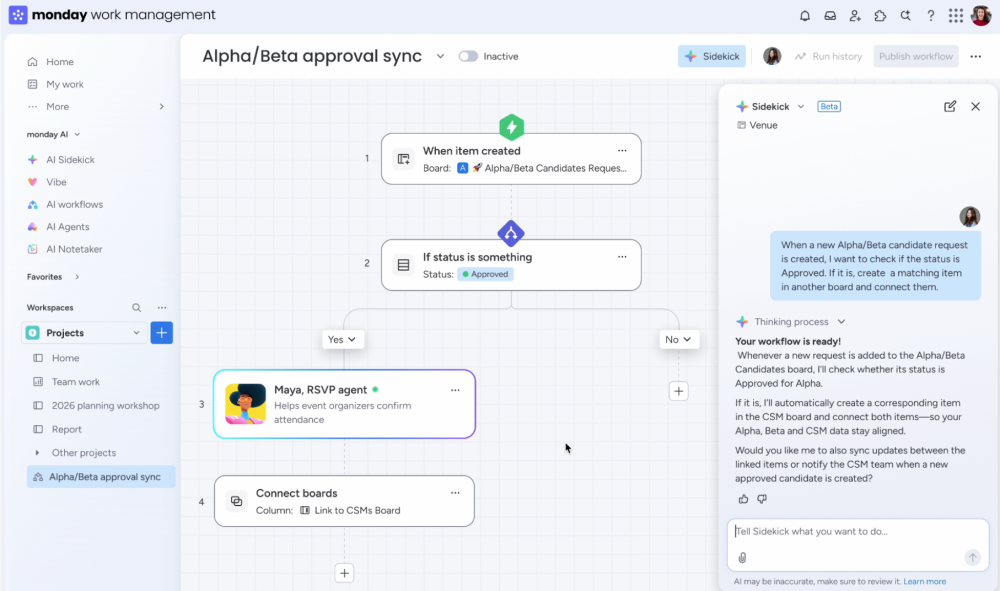The image size is (1000, 591).
Task: Click the thumbs up feedback icon
Action: 743,499
